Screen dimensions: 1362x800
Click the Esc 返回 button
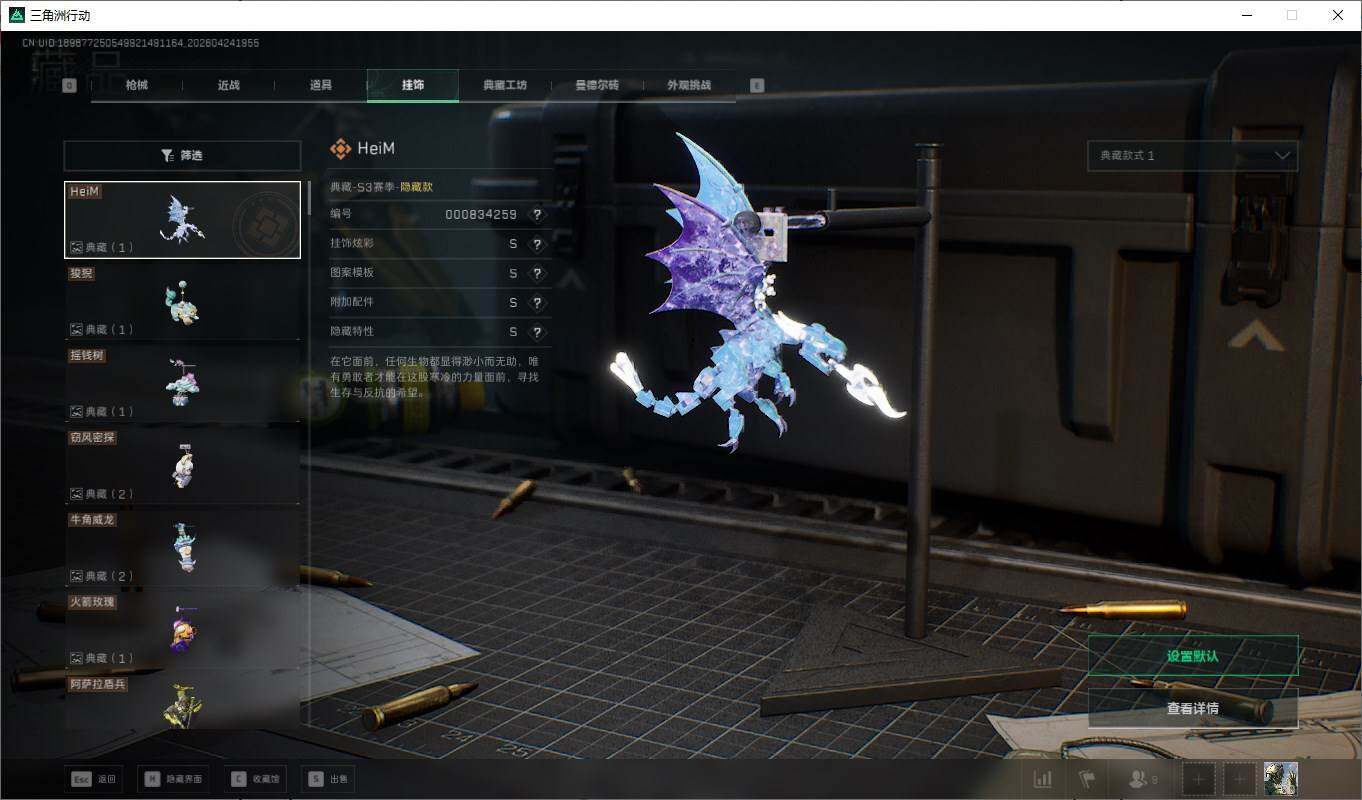click(93, 779)
